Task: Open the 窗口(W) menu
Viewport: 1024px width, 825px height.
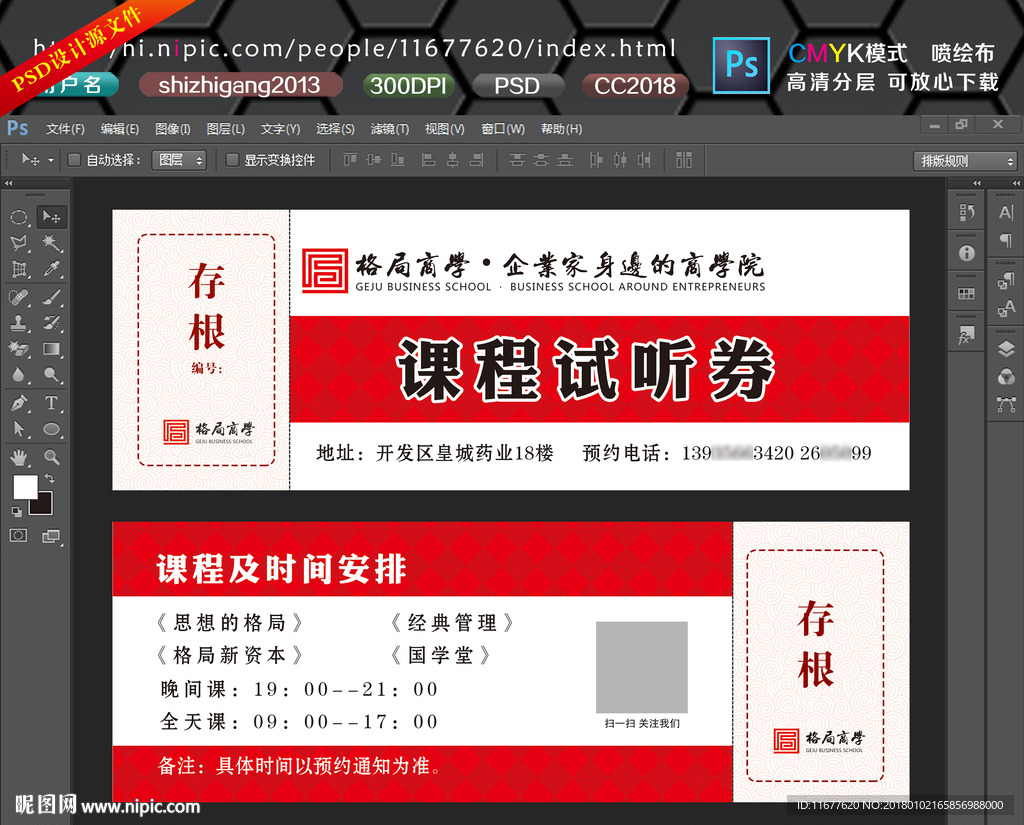Action: point(503,129)
